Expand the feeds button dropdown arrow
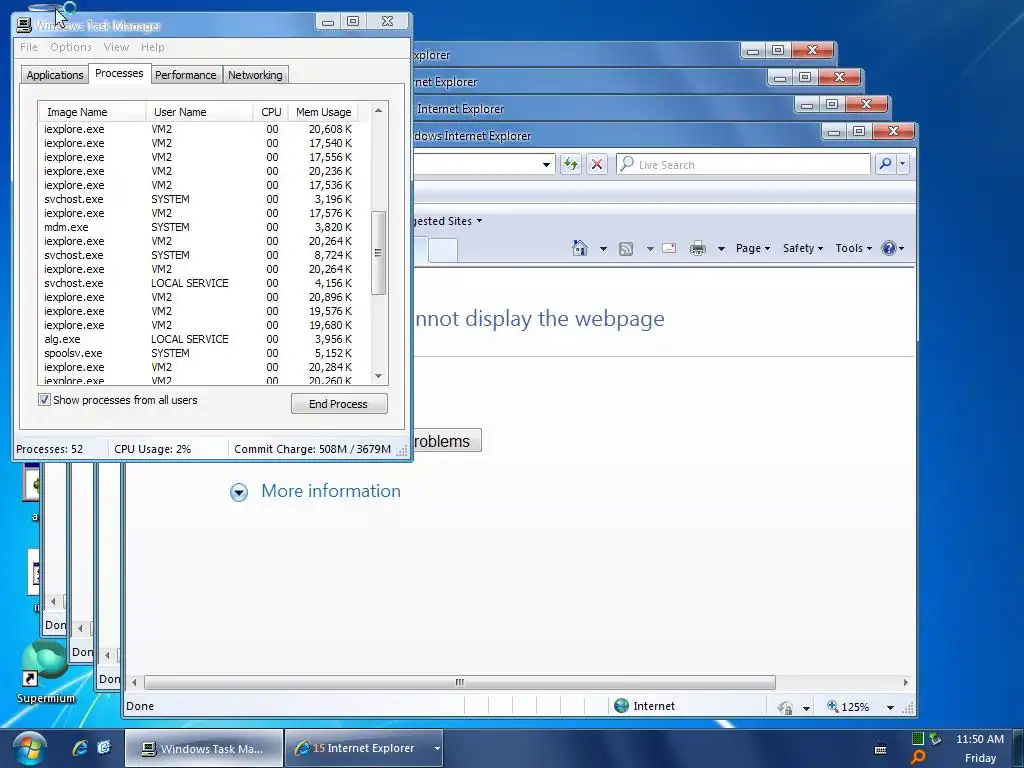The height and width of the screenshot is (768, 1024). 650,249
